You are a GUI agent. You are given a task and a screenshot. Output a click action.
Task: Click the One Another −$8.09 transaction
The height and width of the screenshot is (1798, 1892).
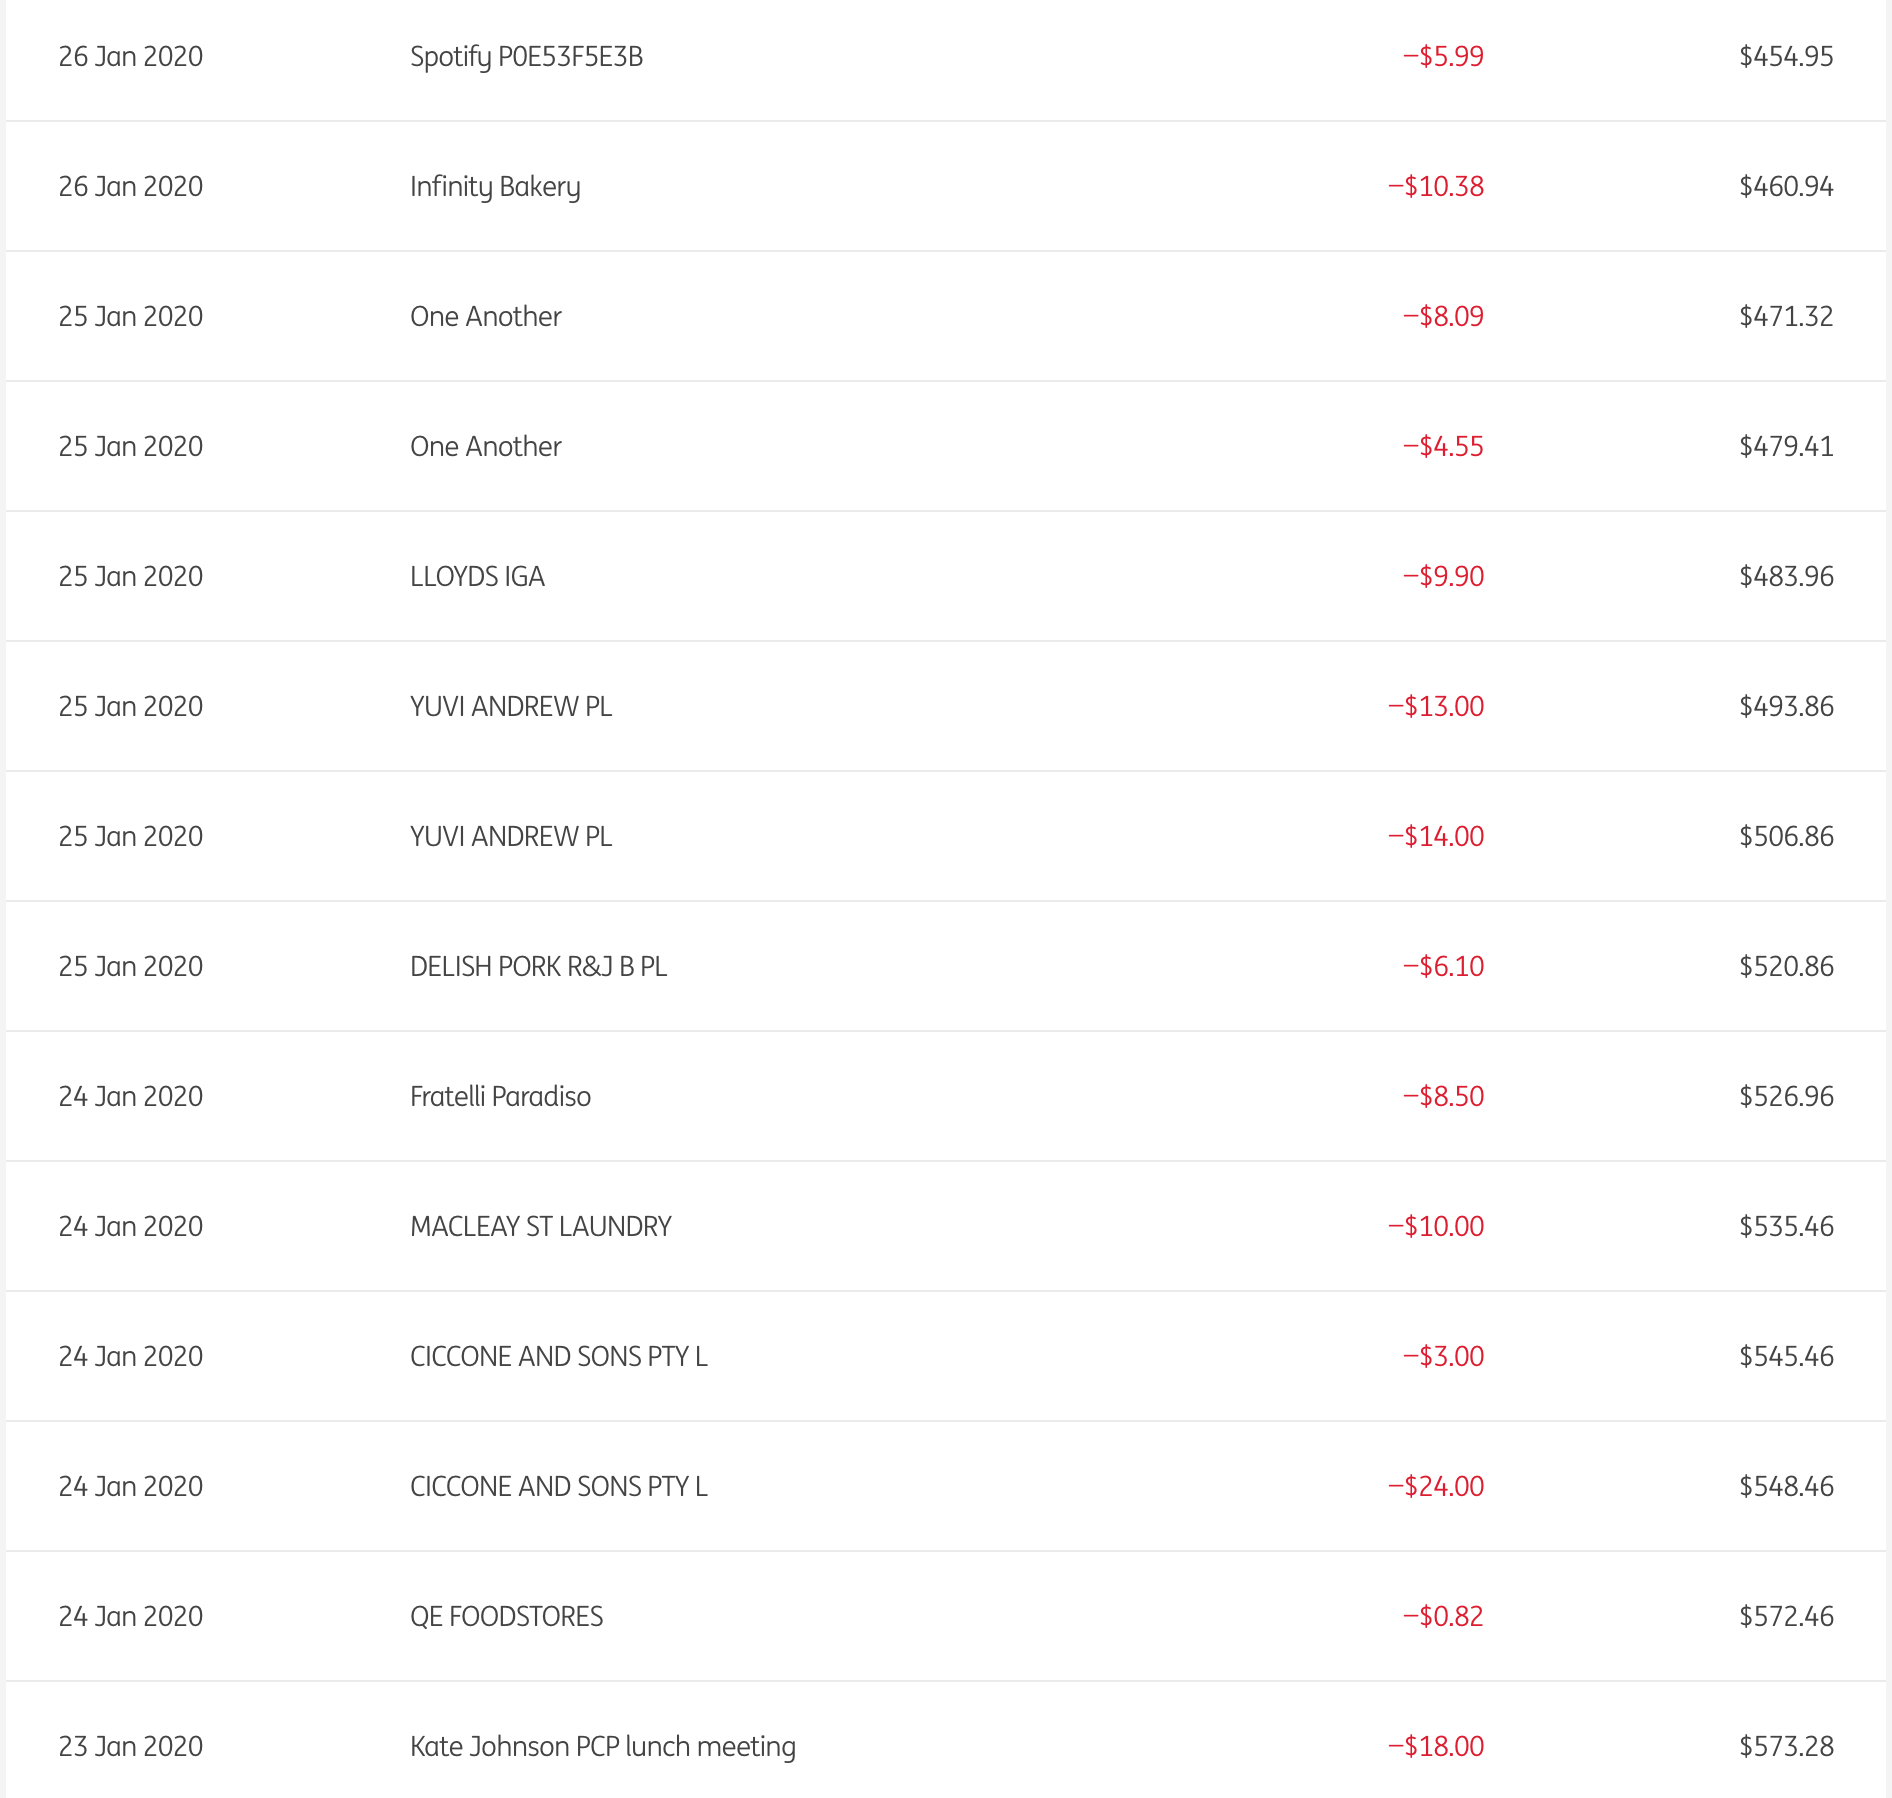(x=486, y=317)
